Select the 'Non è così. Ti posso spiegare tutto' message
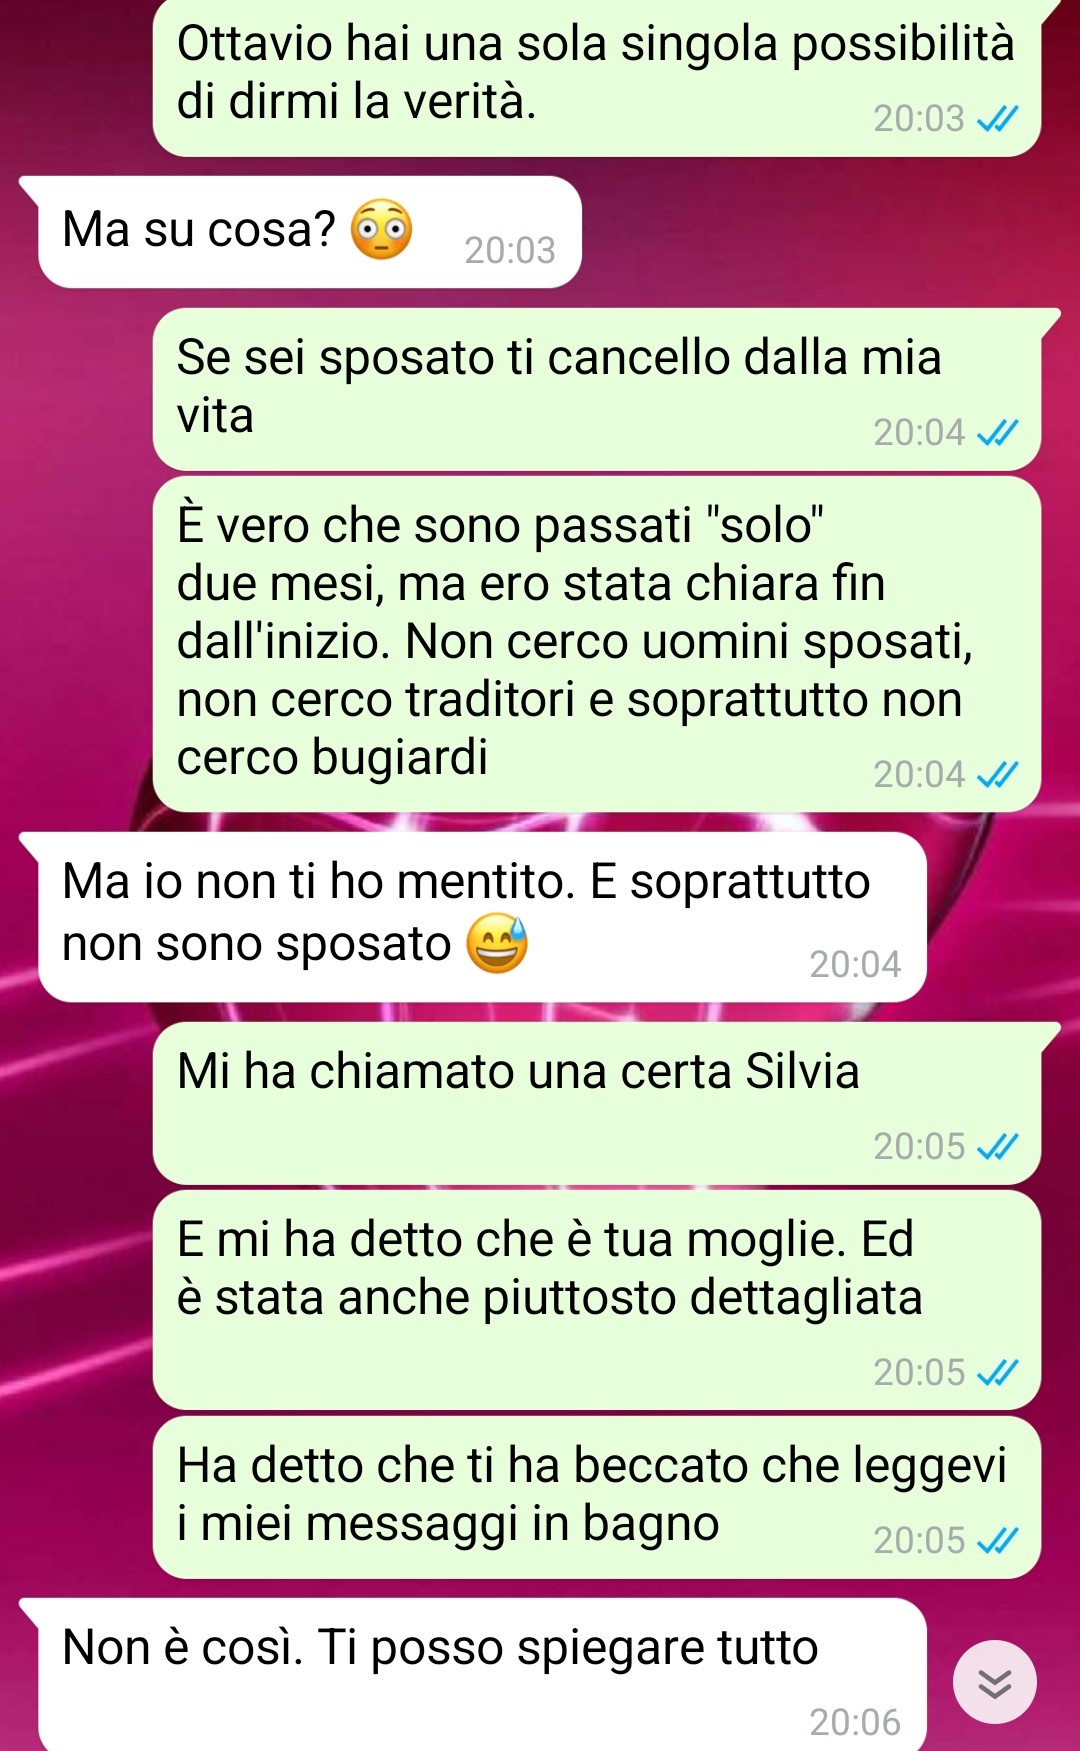Screen dimensions: 1080x1751 click(482, 1675)
